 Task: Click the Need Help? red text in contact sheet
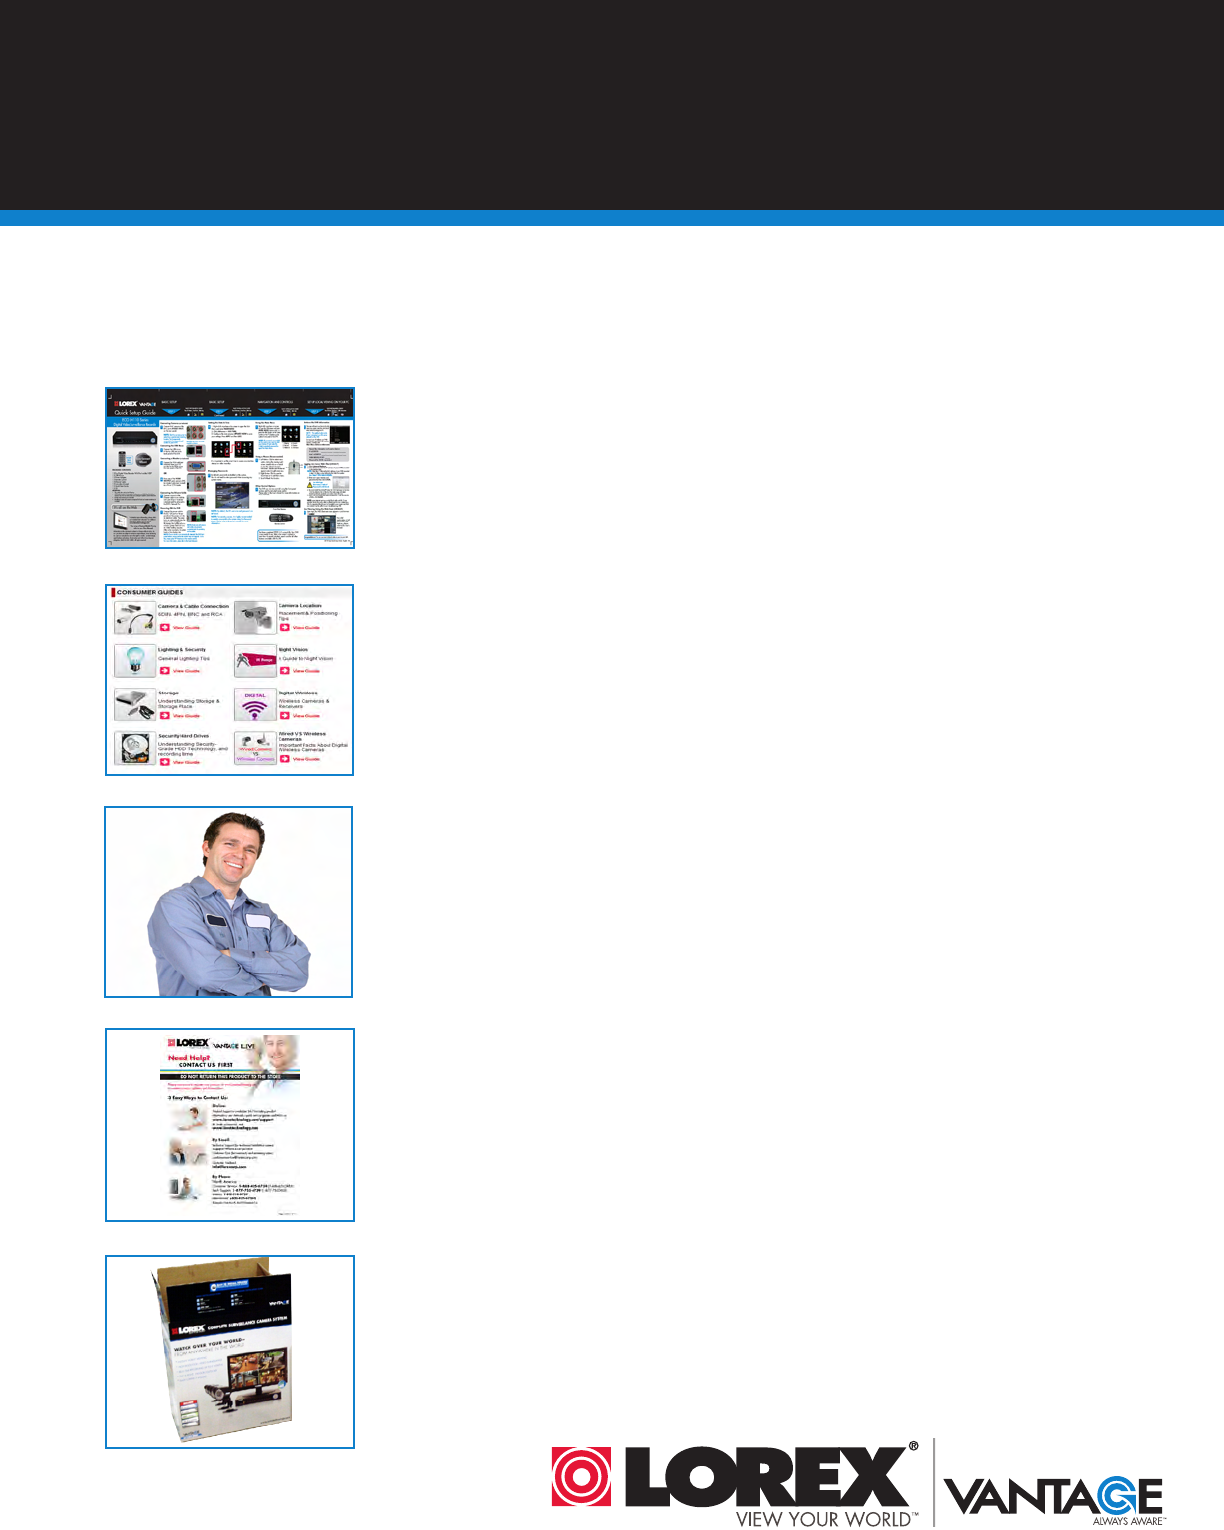(189, 1057)
